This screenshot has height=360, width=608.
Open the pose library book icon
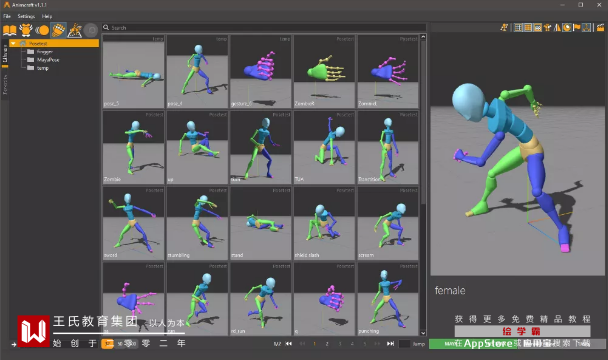[x=10, y=30]
